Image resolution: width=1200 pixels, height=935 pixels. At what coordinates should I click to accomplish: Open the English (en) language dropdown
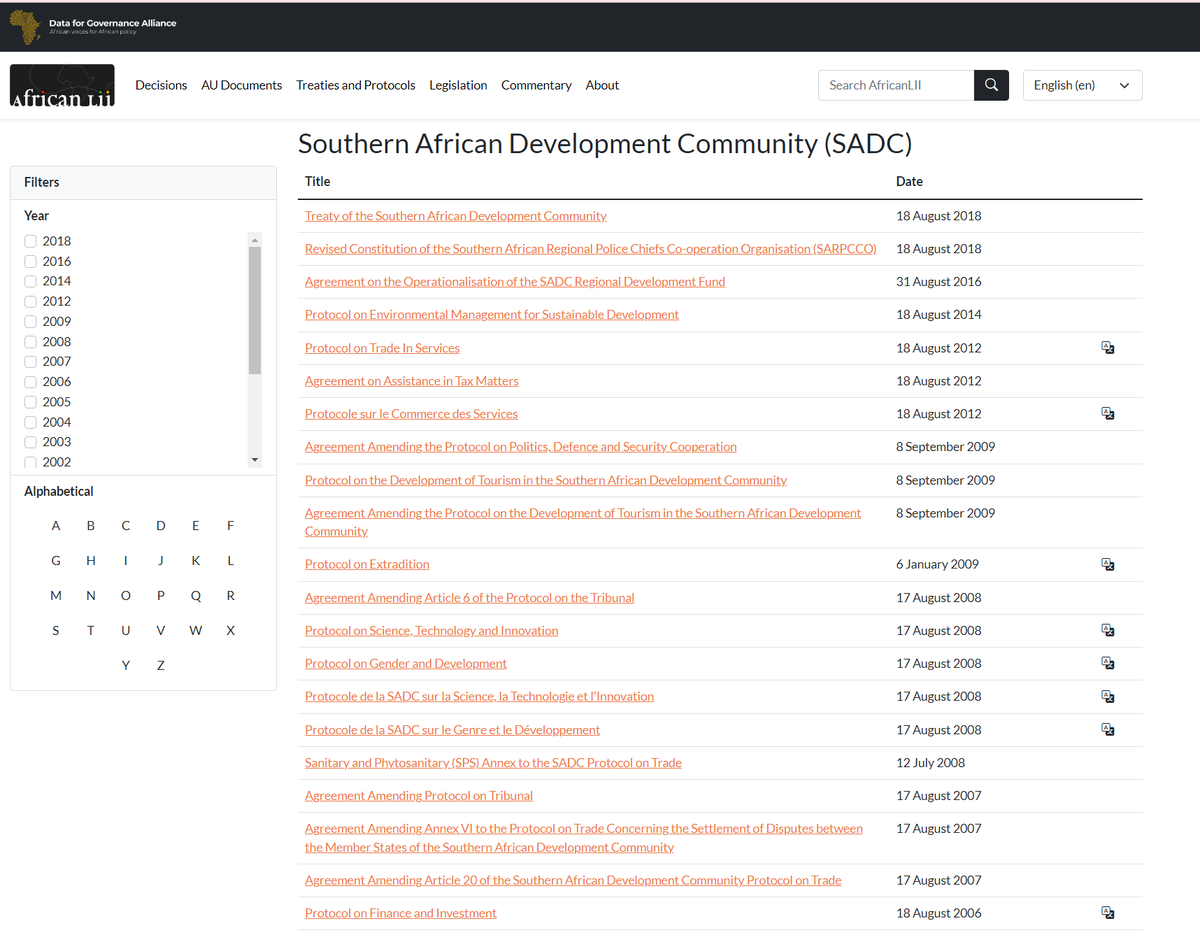pyautogui.click(x=1082, y=85)
